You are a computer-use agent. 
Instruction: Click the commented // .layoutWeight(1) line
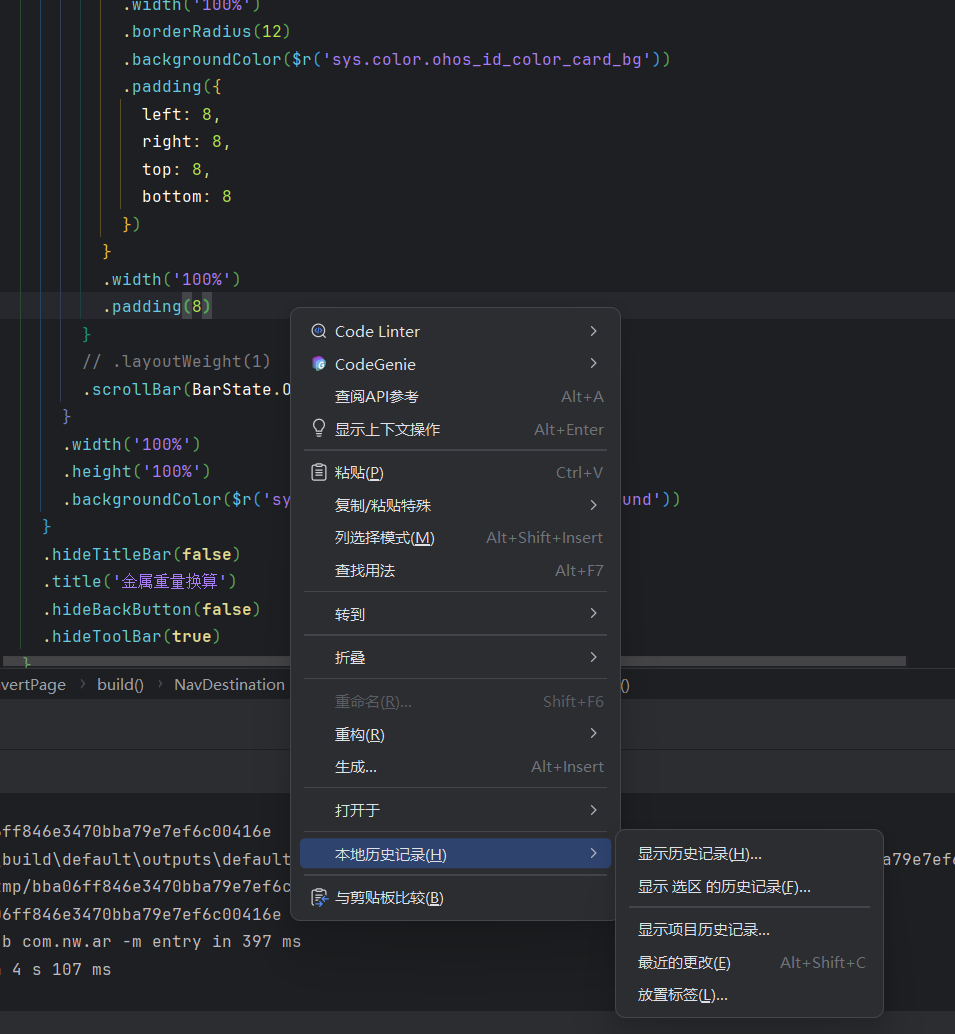tap(176, 361)
